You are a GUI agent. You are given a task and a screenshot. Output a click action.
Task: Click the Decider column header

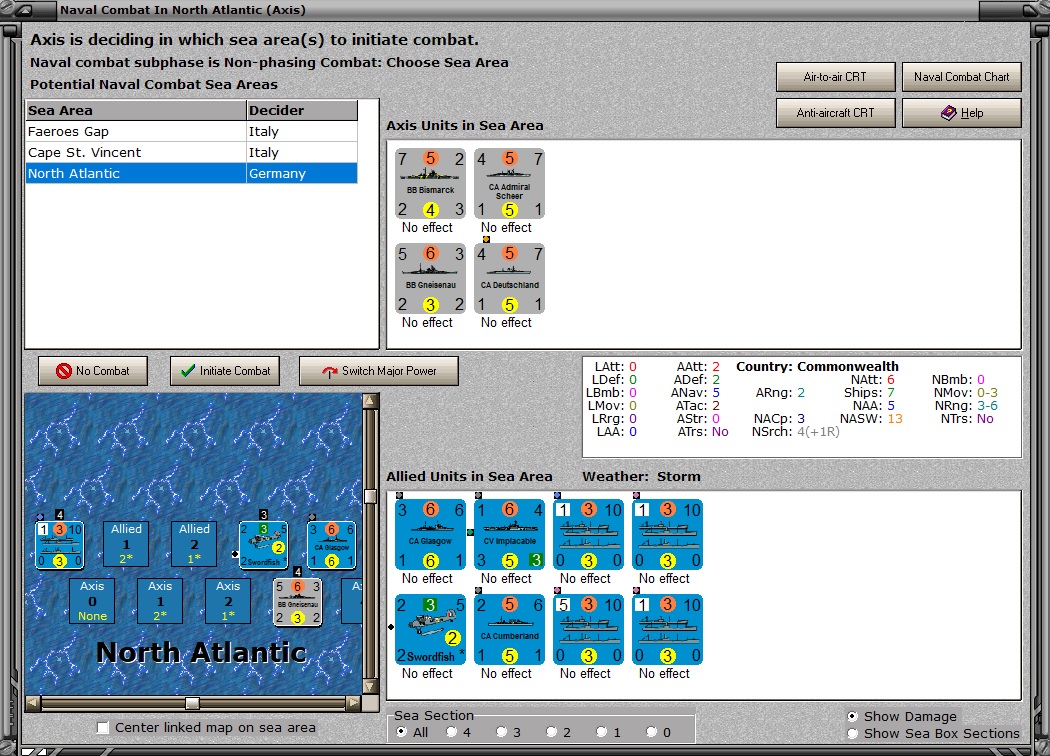(302, 110)
